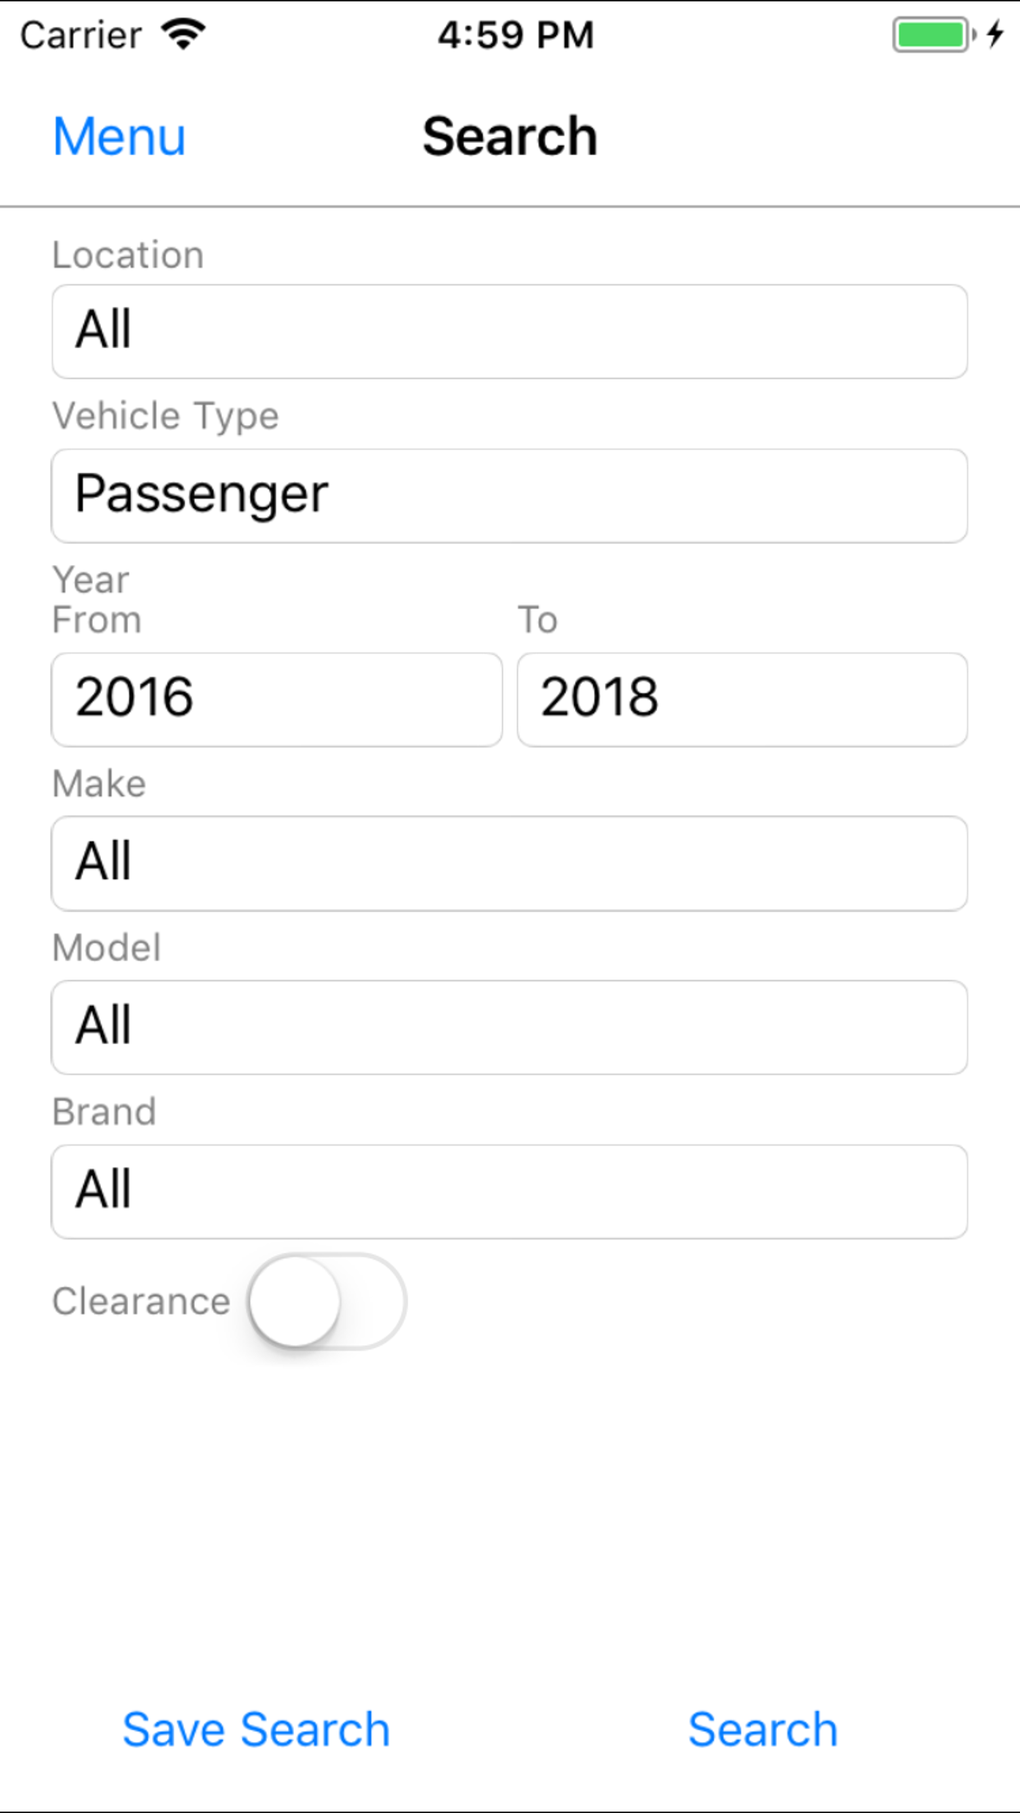Tap the Vehicle Type label

(166, 416)
